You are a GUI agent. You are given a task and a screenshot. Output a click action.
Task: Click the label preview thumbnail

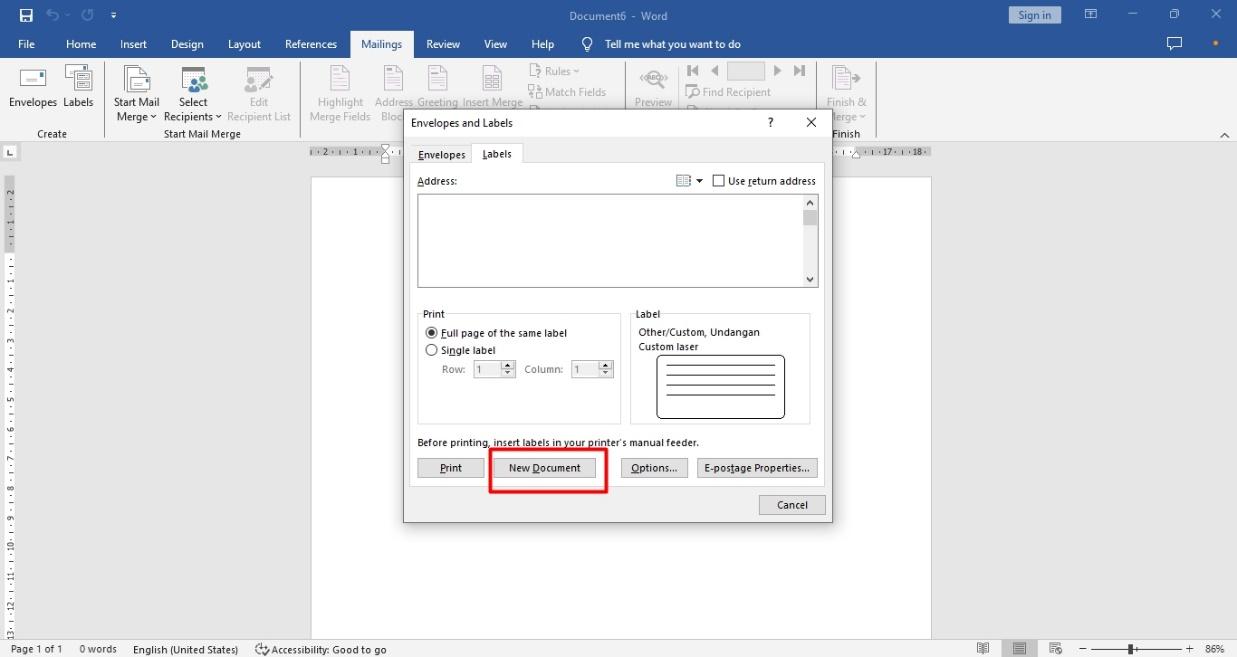pyautogui.click(x=720, y=387)
